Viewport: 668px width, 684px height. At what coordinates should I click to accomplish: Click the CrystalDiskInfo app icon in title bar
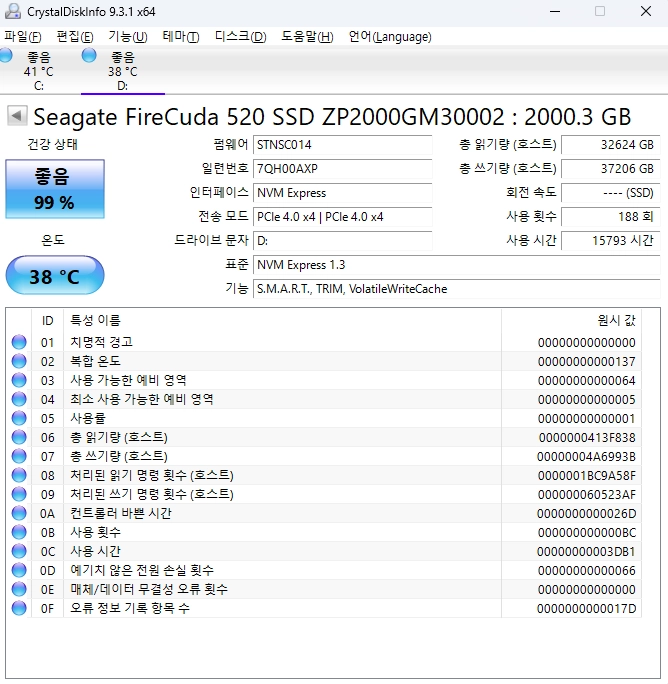12,11
